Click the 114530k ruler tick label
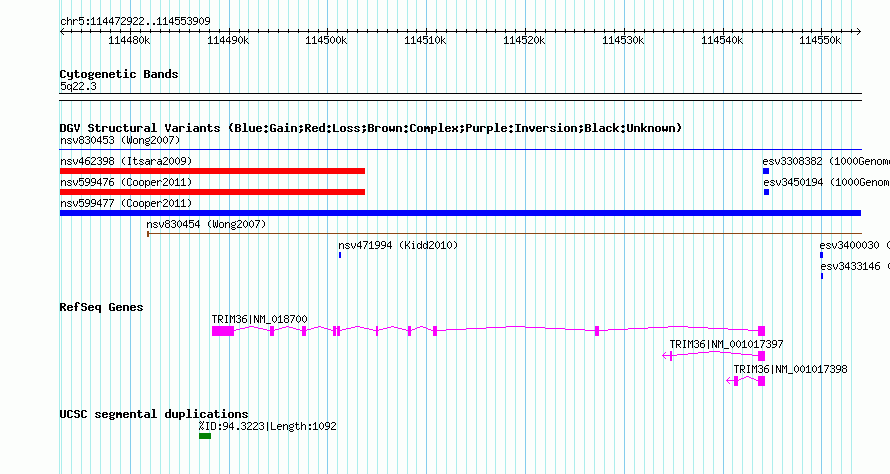Screen dimensions: 890x474 (623, 40)
